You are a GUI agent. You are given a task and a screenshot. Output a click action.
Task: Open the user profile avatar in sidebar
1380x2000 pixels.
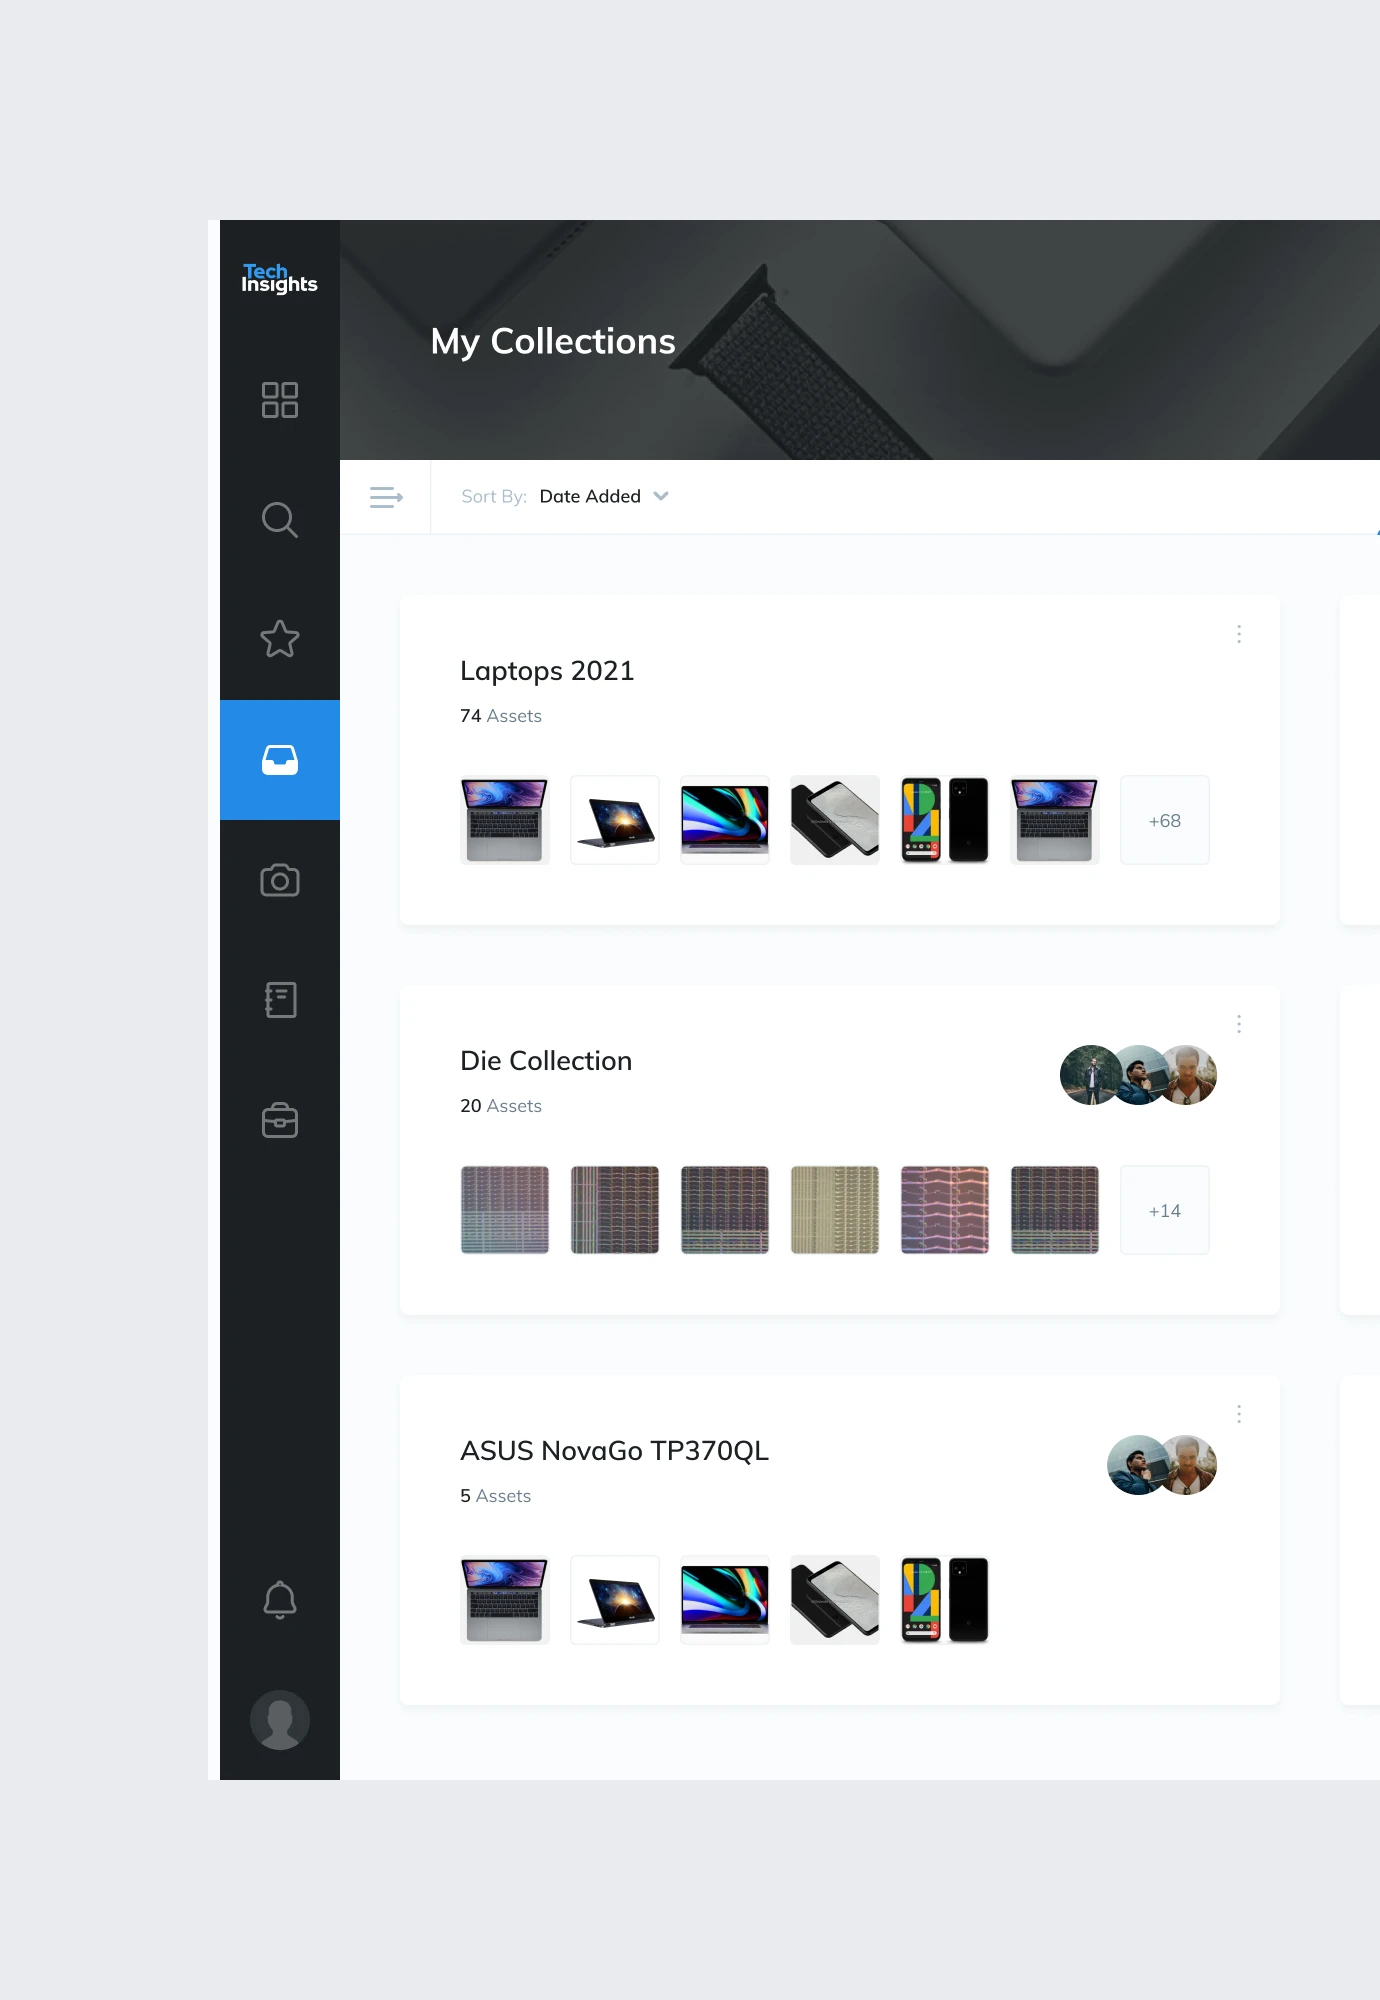click(279, 1720)
